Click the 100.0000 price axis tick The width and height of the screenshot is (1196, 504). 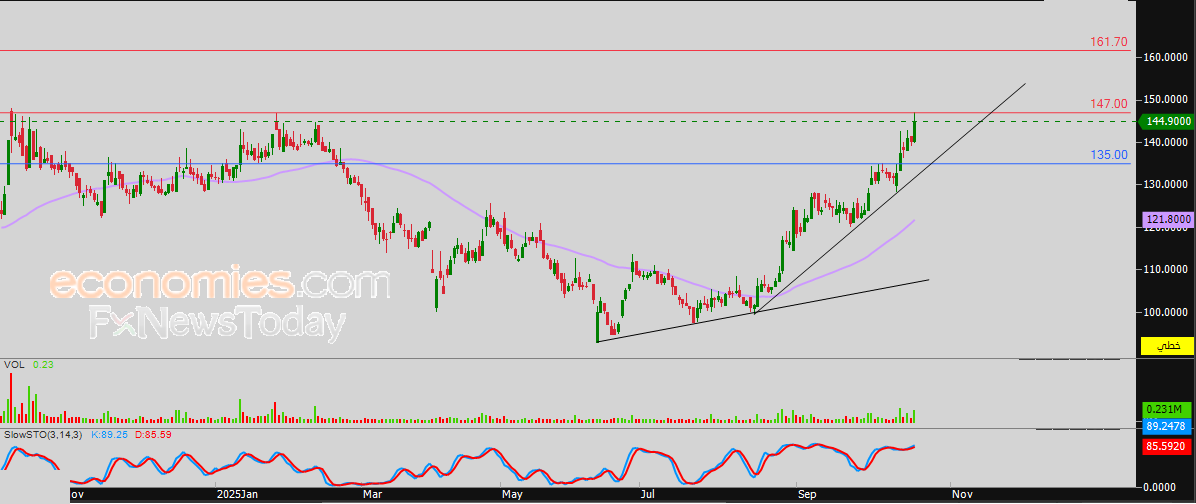coord(1166,312)
